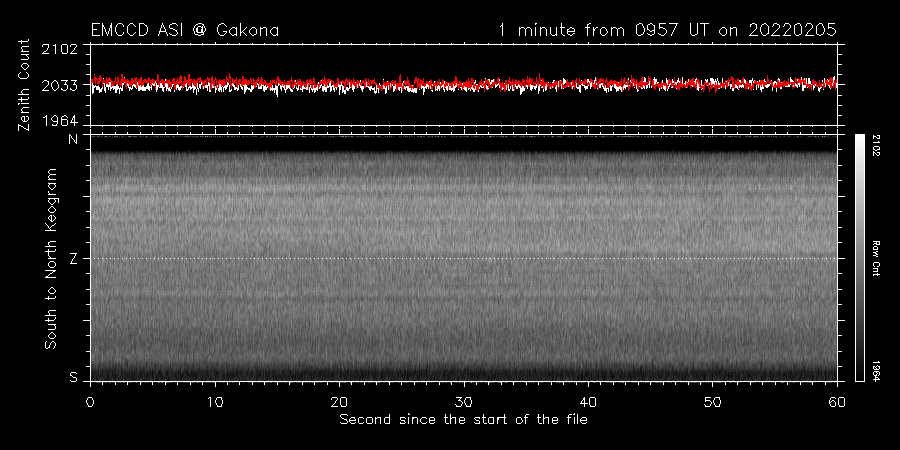900x450 pixels.
Task: Click the 60 second tick label
Action: coord(836,401)
